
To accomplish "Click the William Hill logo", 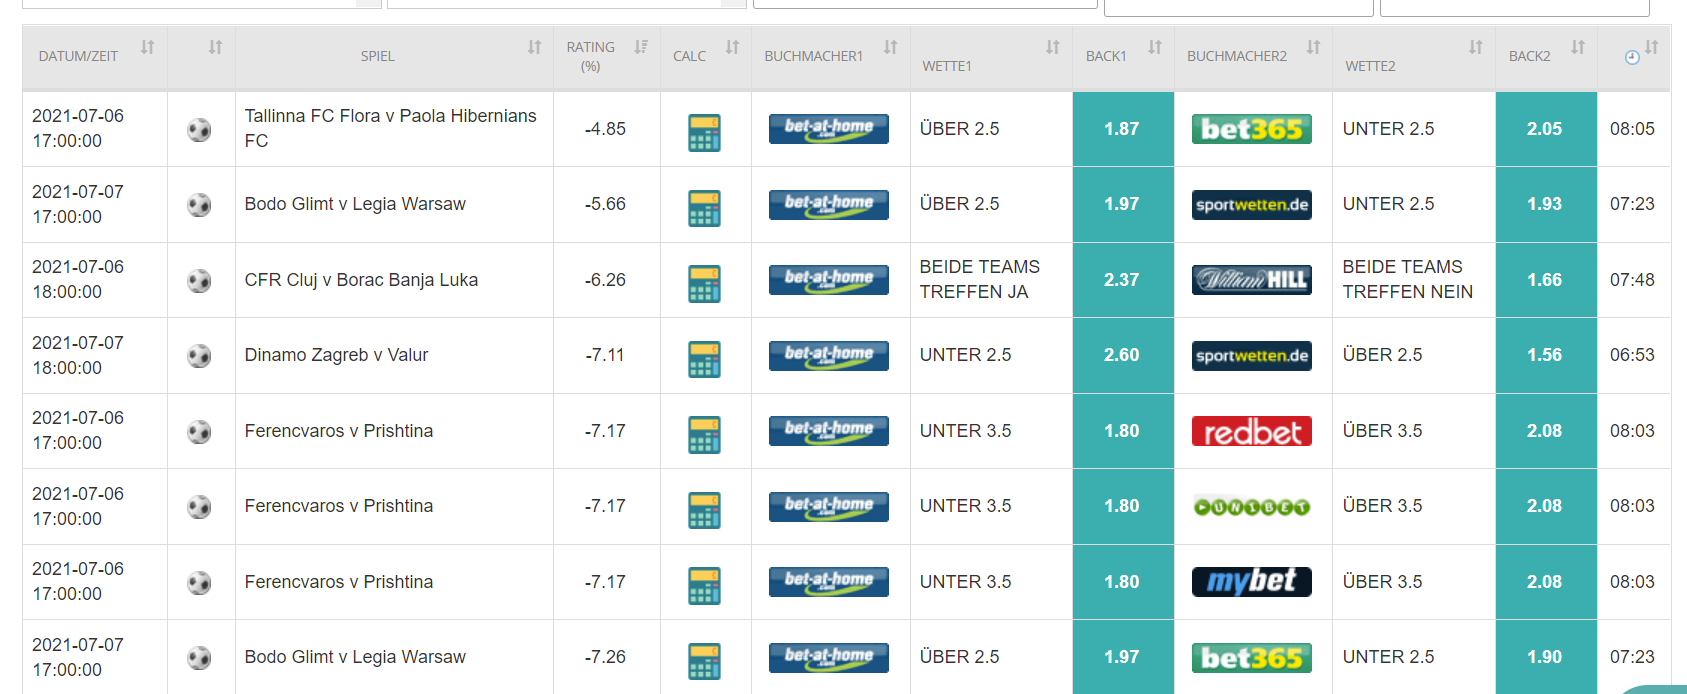I will click(1252, 280).
